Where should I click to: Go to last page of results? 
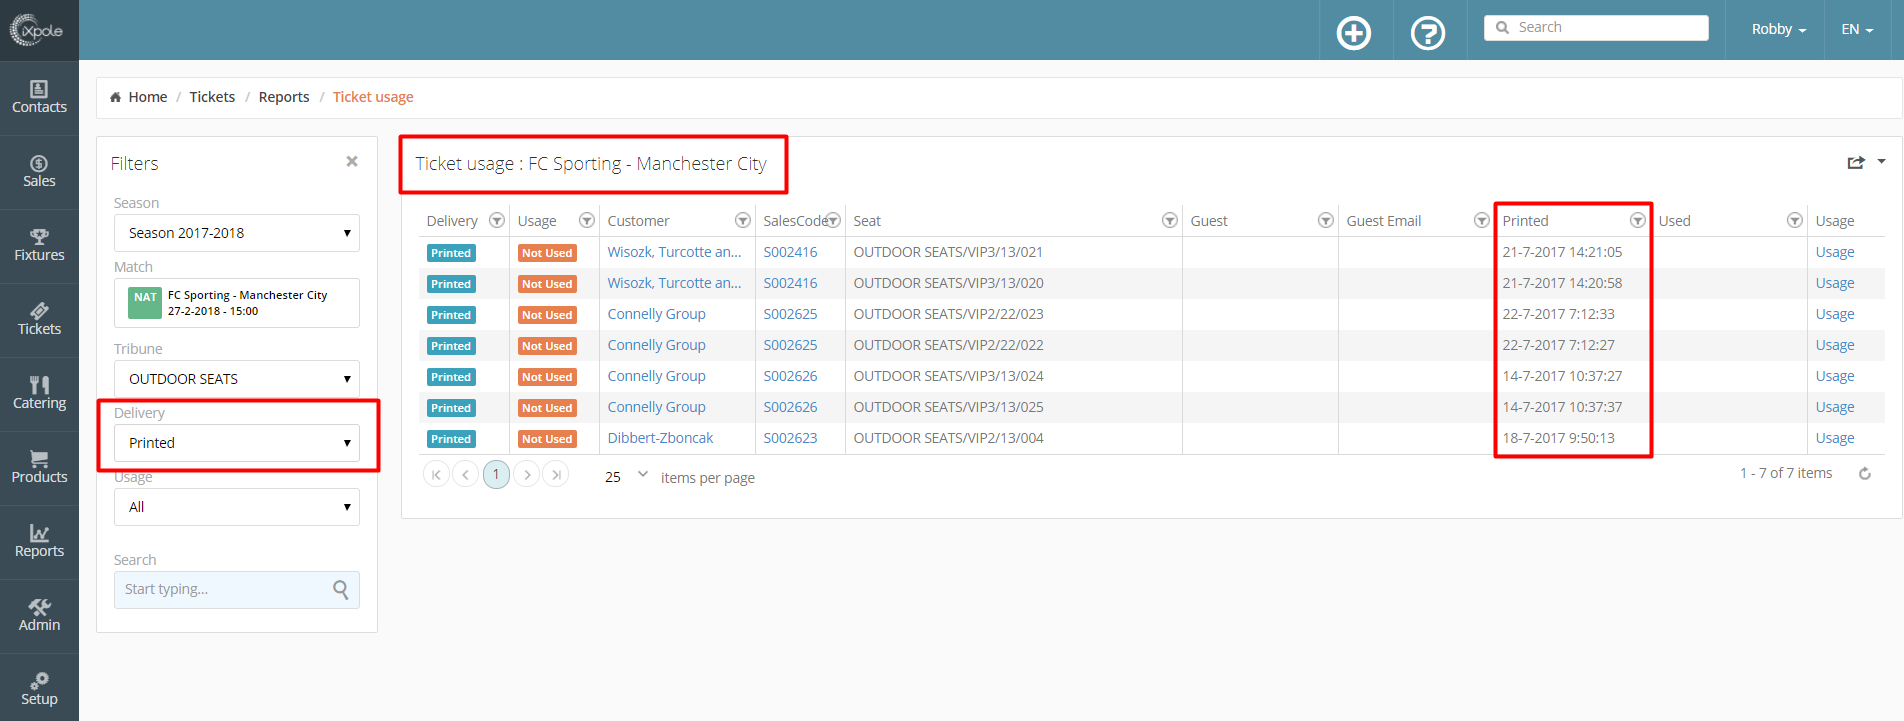(556, 474)
